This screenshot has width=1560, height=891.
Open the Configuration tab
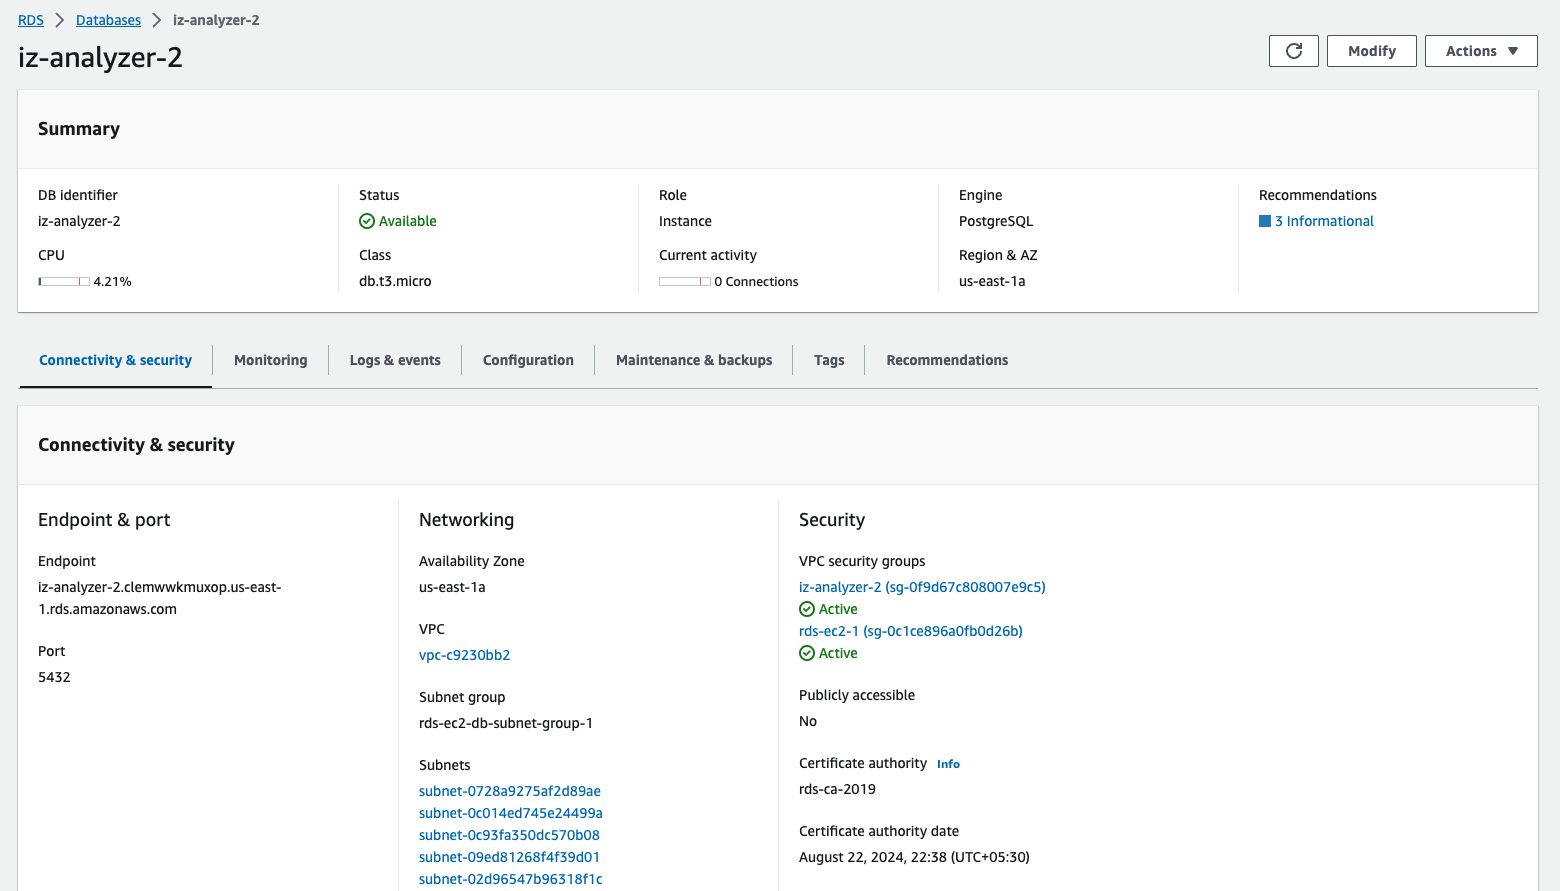pyautogui.click(x=528, y=360)
